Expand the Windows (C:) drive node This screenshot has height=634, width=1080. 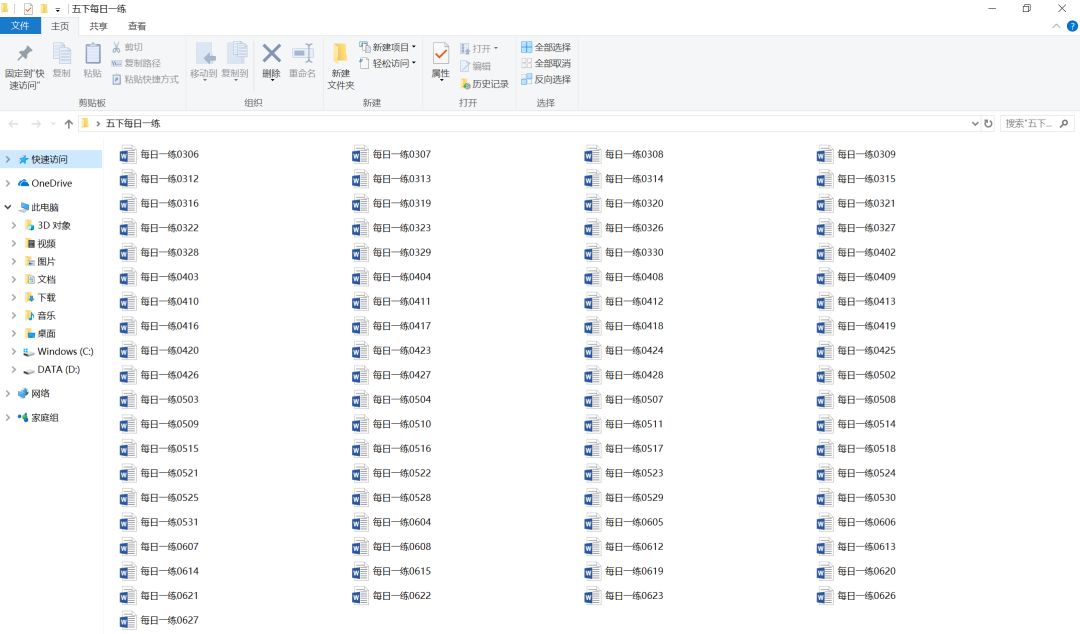click(14, 351)
